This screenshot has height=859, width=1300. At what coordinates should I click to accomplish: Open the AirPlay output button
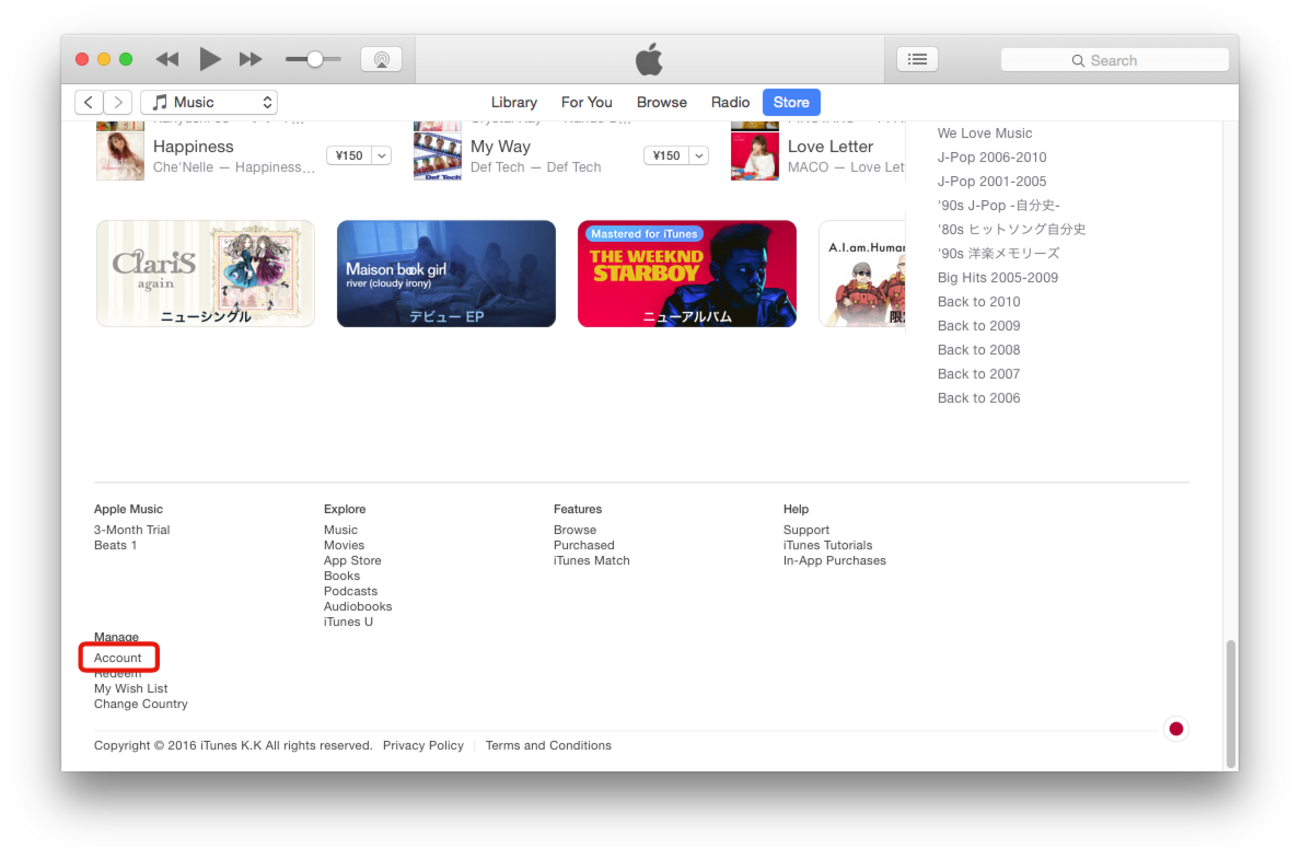(x=381, y=60)
